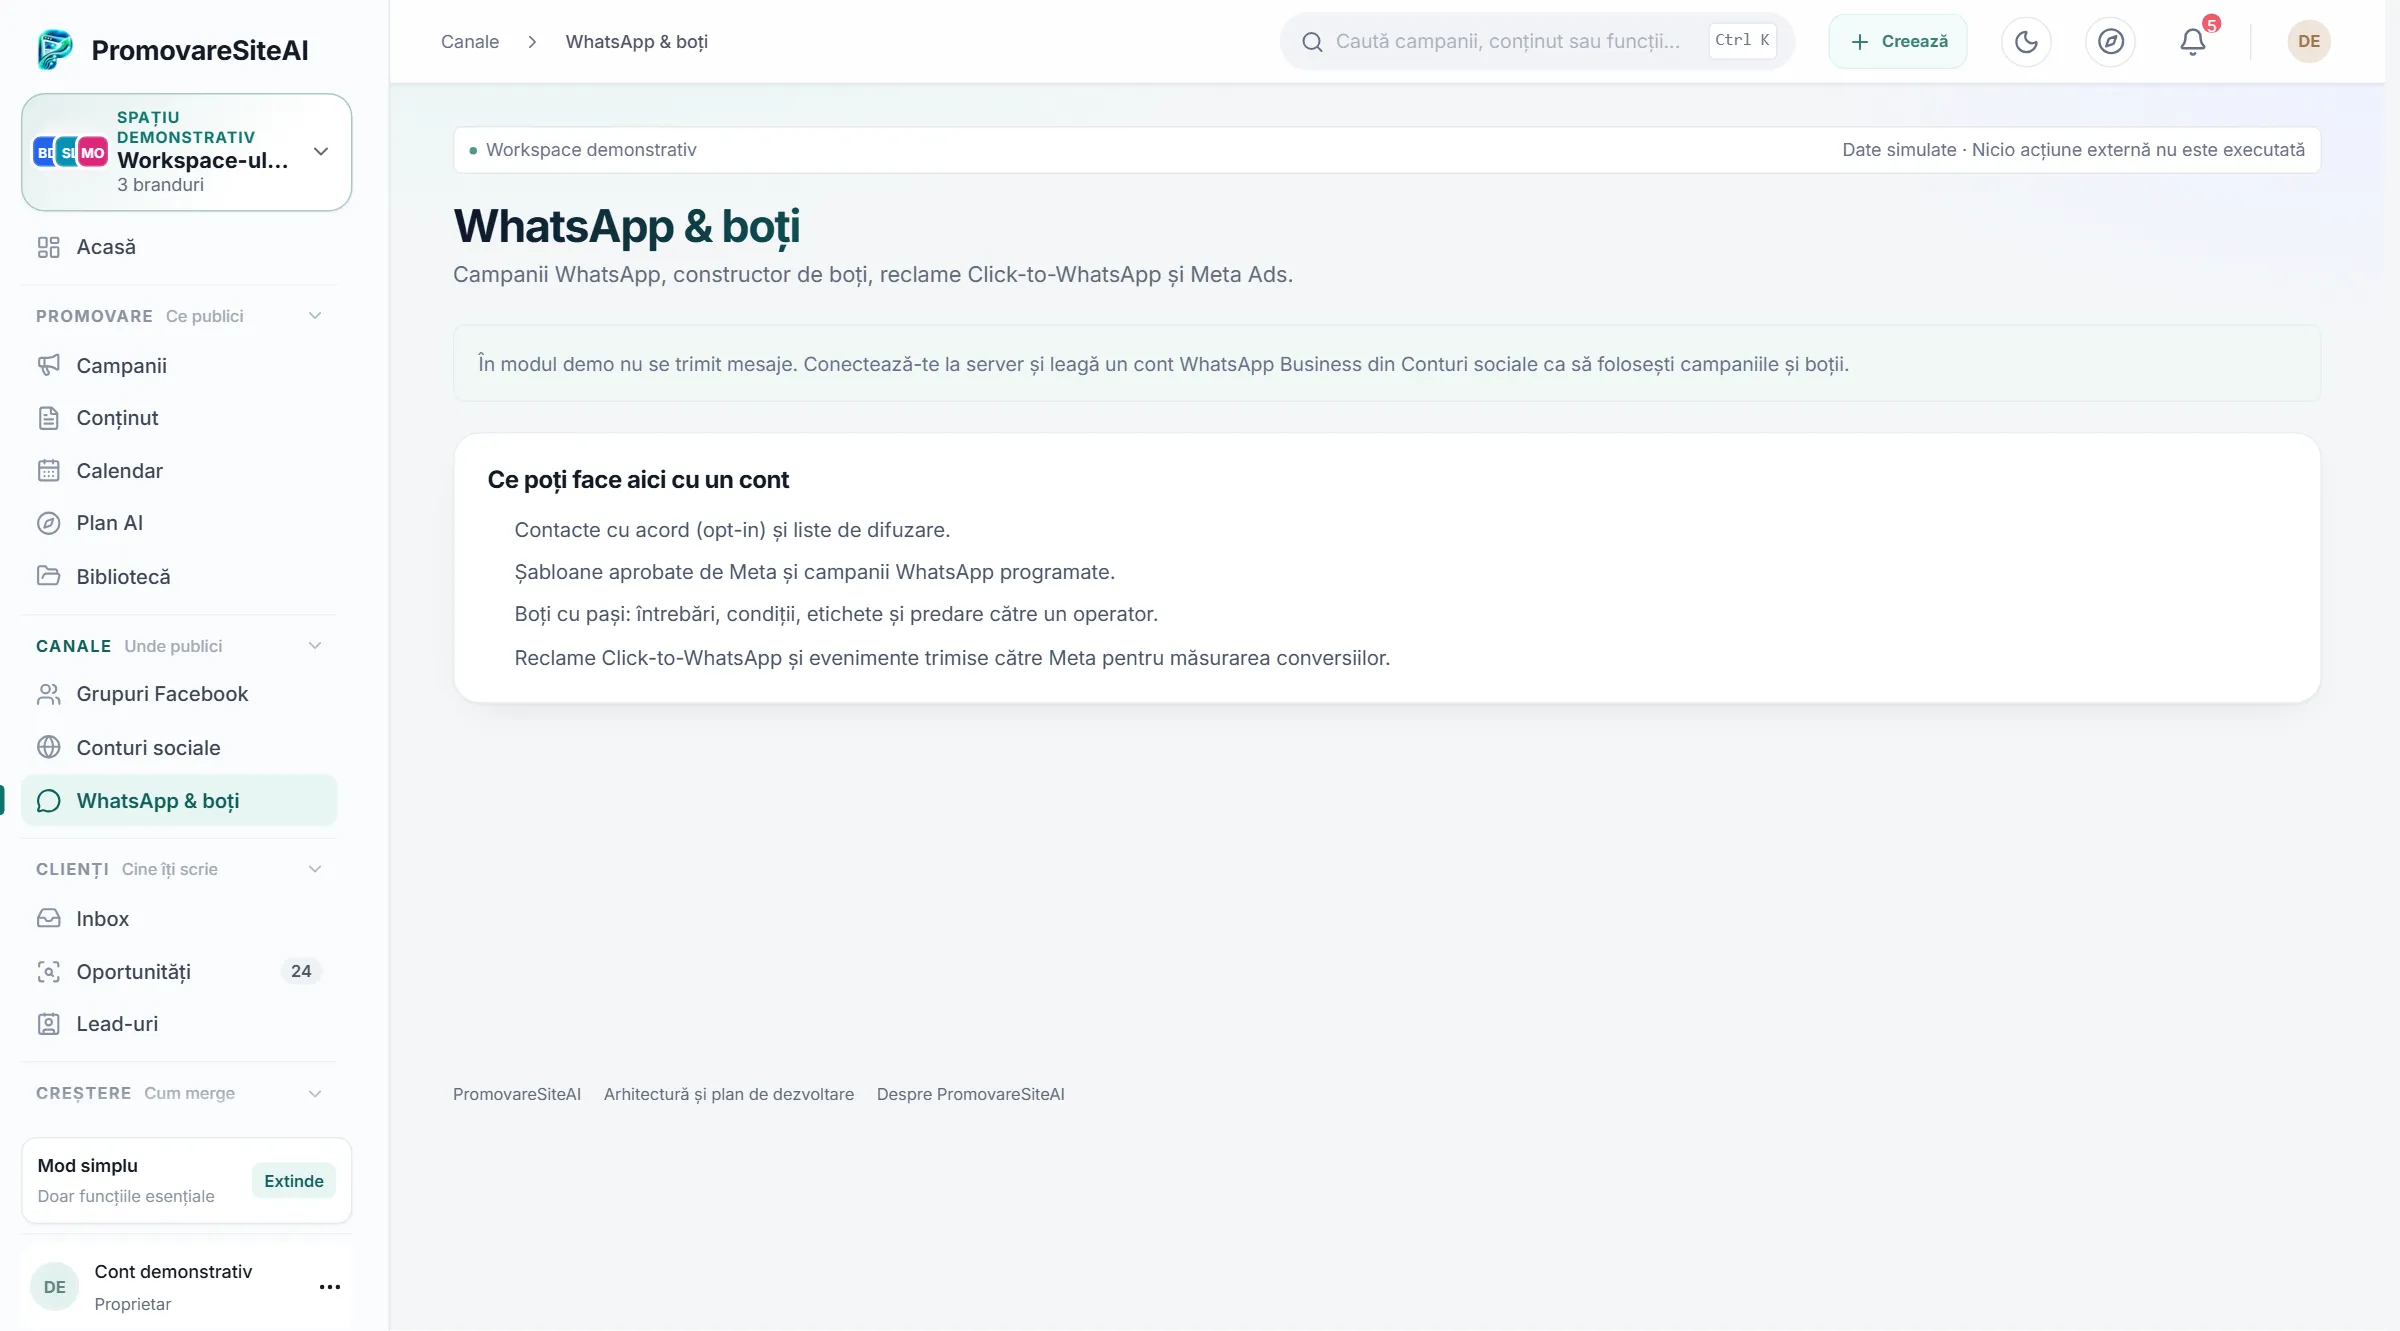
Task: Click the DE avatar beside Cont demonstrativ
Action: (x=55, y=1287)
